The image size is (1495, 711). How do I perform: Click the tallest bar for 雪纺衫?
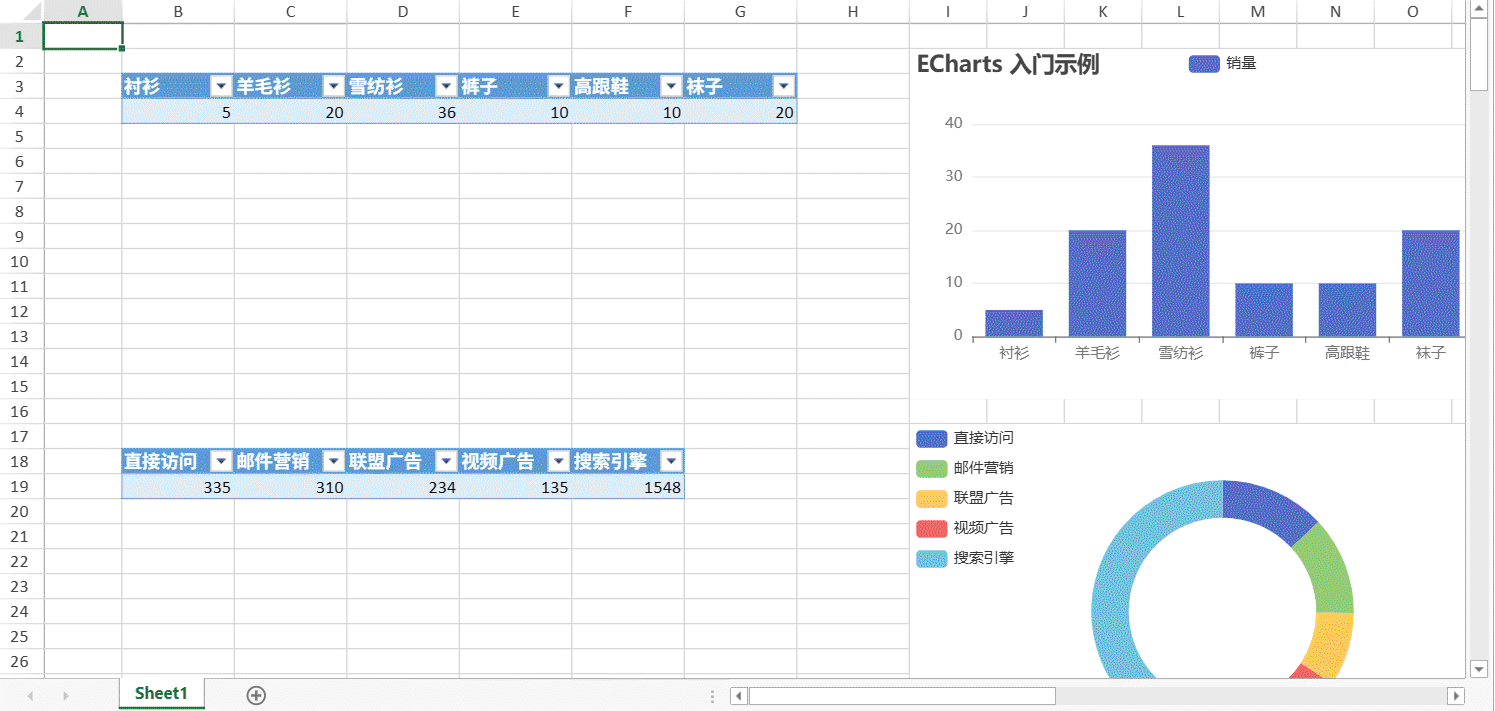1180,240
